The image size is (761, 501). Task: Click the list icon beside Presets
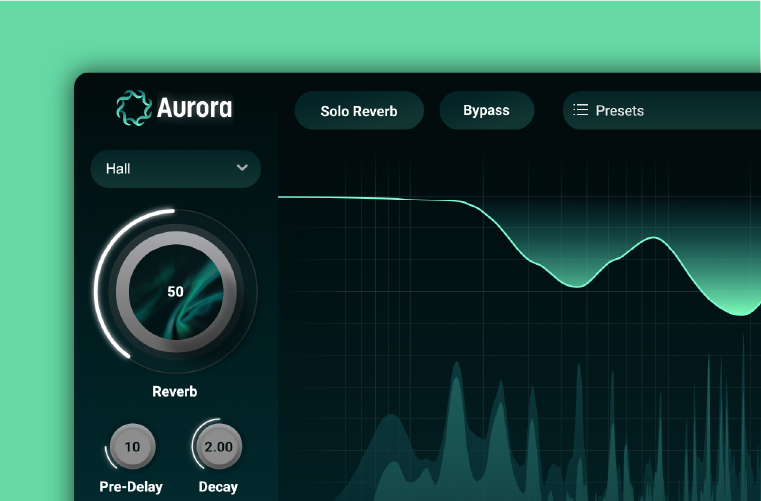click(x=580, y=110)
